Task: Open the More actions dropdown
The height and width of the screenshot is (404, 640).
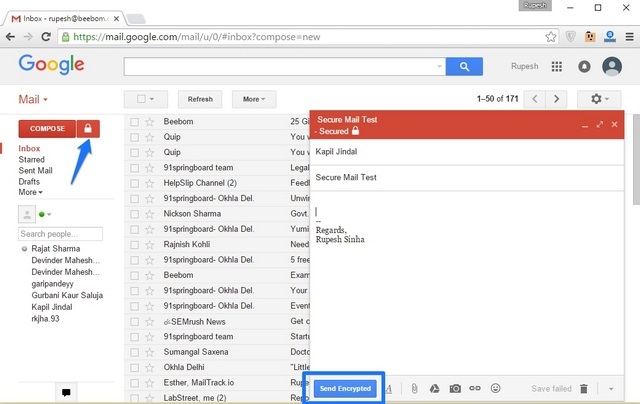Action: 254,99
